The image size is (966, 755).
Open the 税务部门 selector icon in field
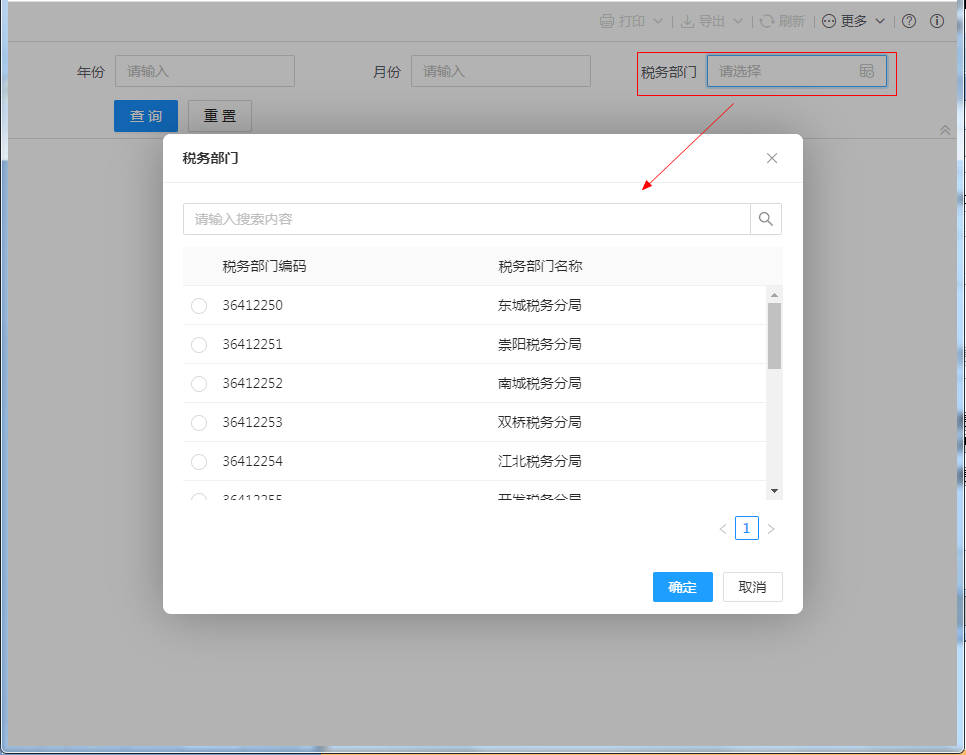point(867,71)
